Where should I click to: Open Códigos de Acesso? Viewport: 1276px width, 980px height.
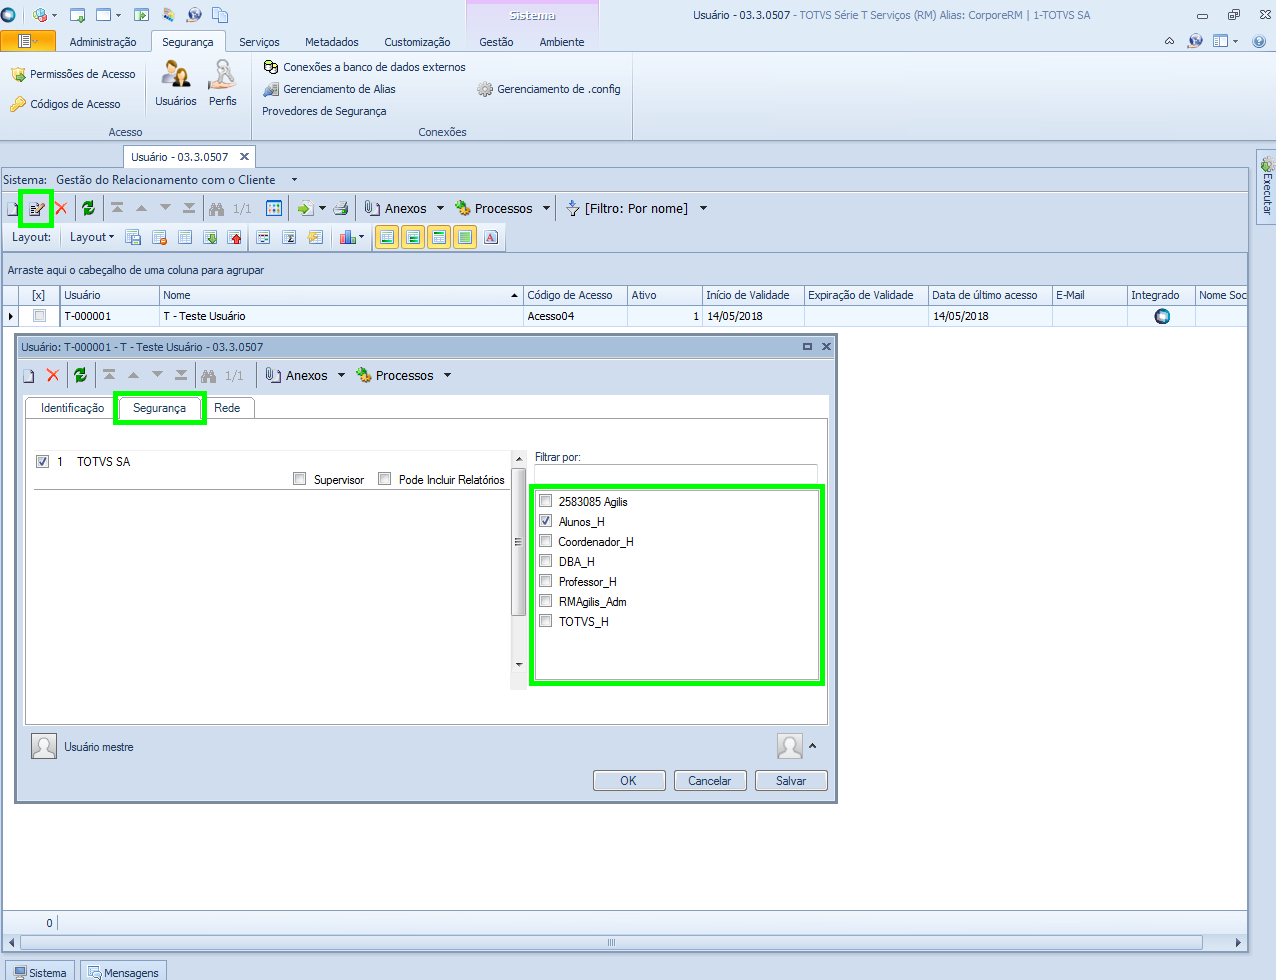click(x=65, y=104)
